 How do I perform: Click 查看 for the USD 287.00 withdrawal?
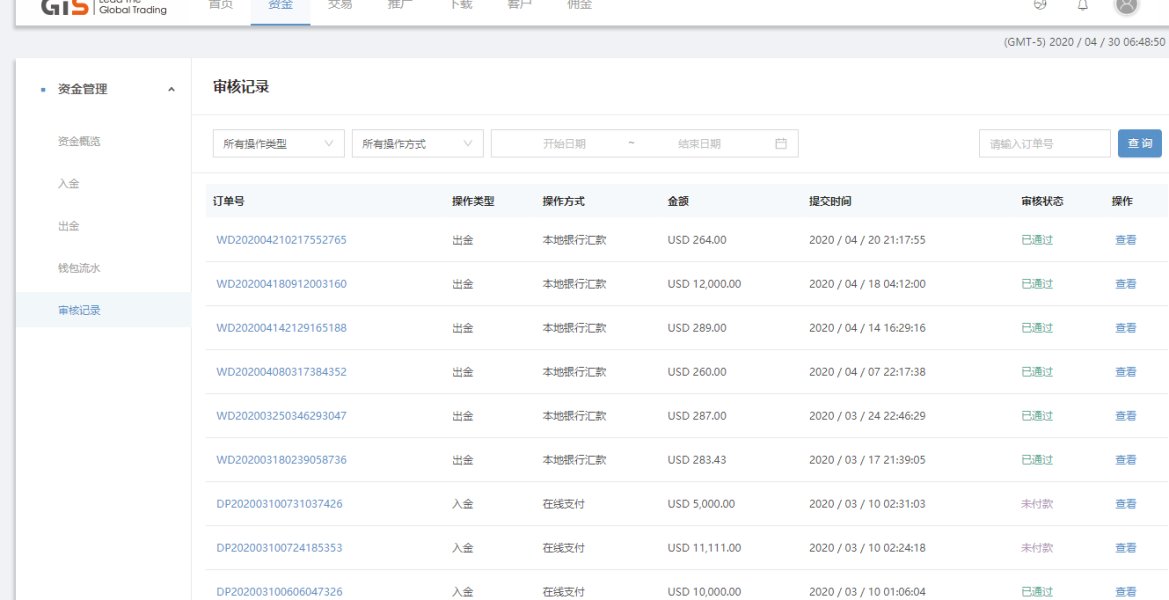(1126, 416)
